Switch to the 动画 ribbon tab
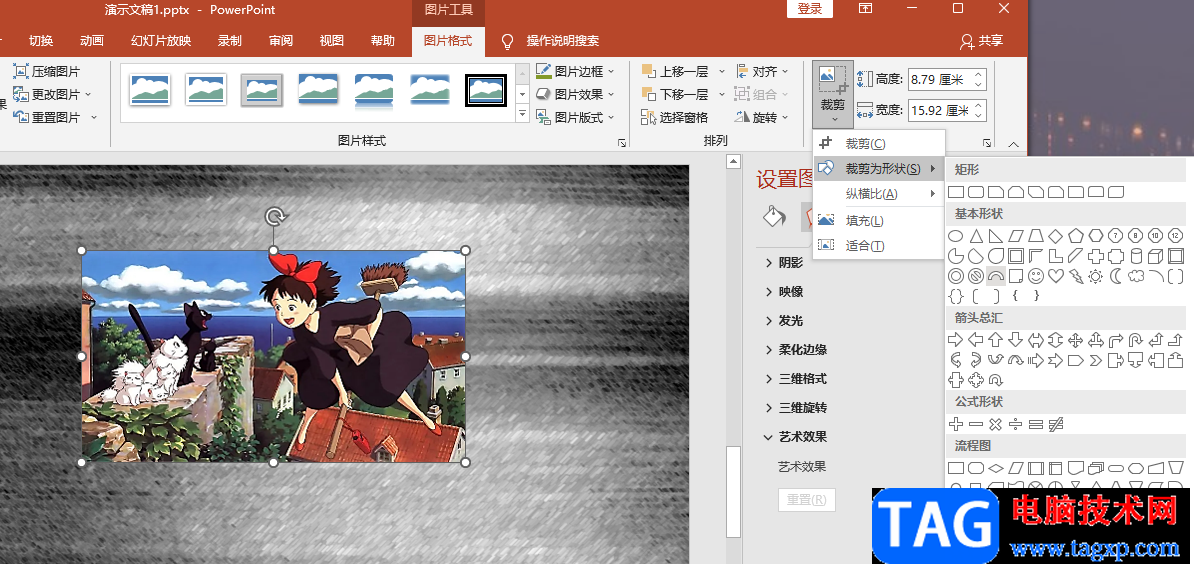 (91, 41)
